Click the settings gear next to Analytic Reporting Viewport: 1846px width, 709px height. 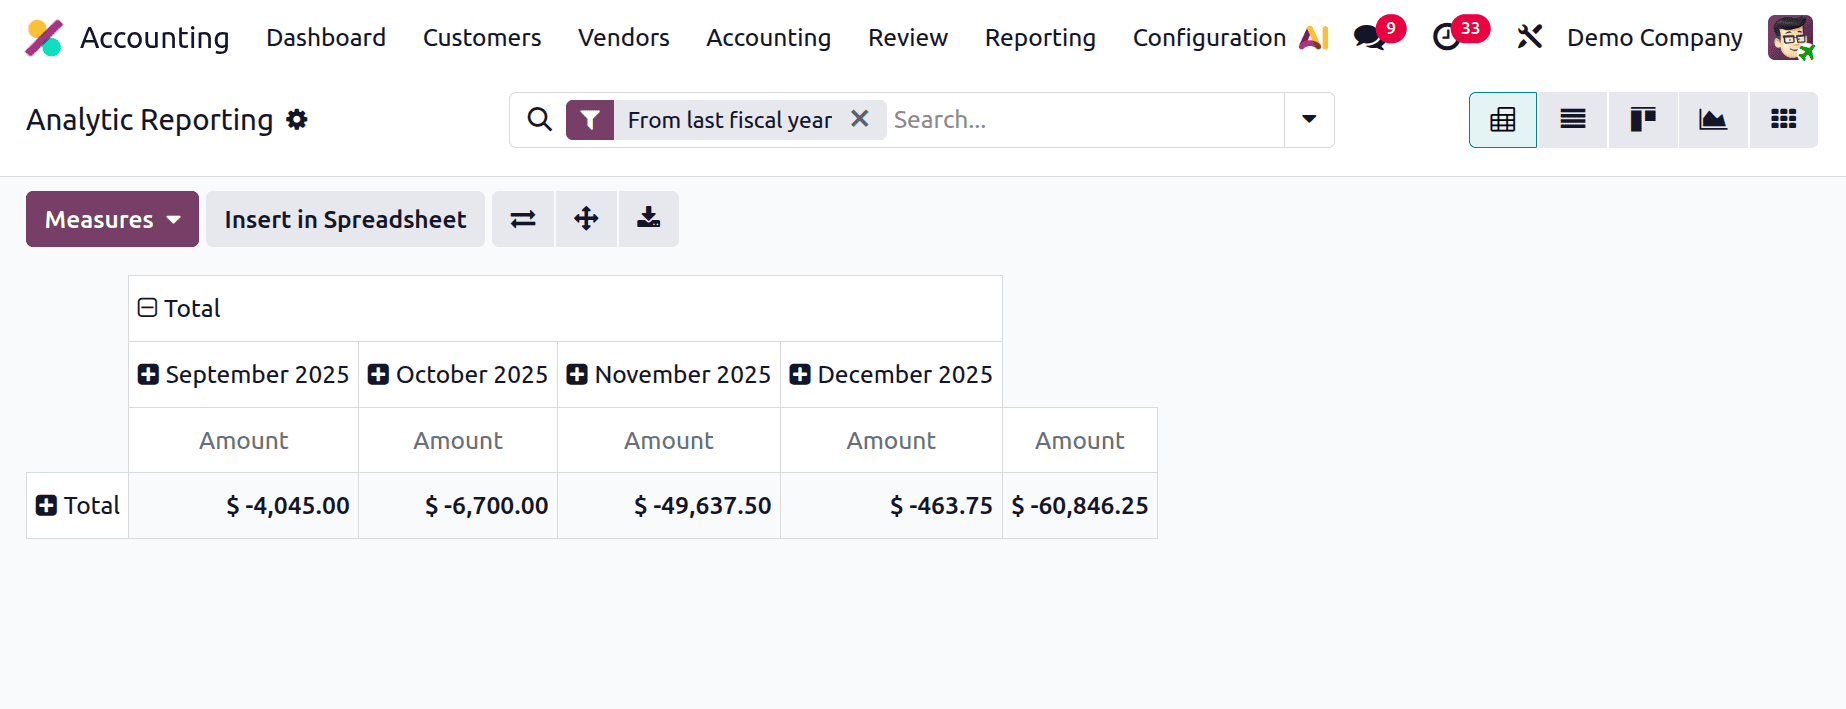[x=297, y=120]
